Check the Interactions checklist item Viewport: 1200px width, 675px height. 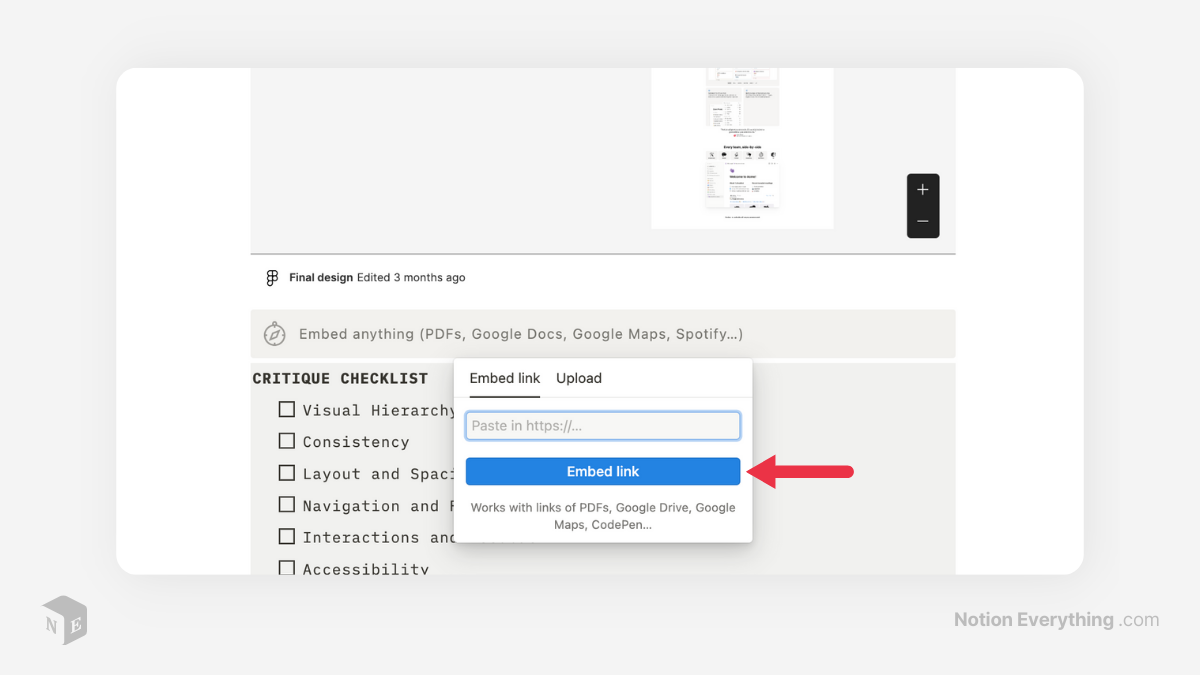[287, 537]
